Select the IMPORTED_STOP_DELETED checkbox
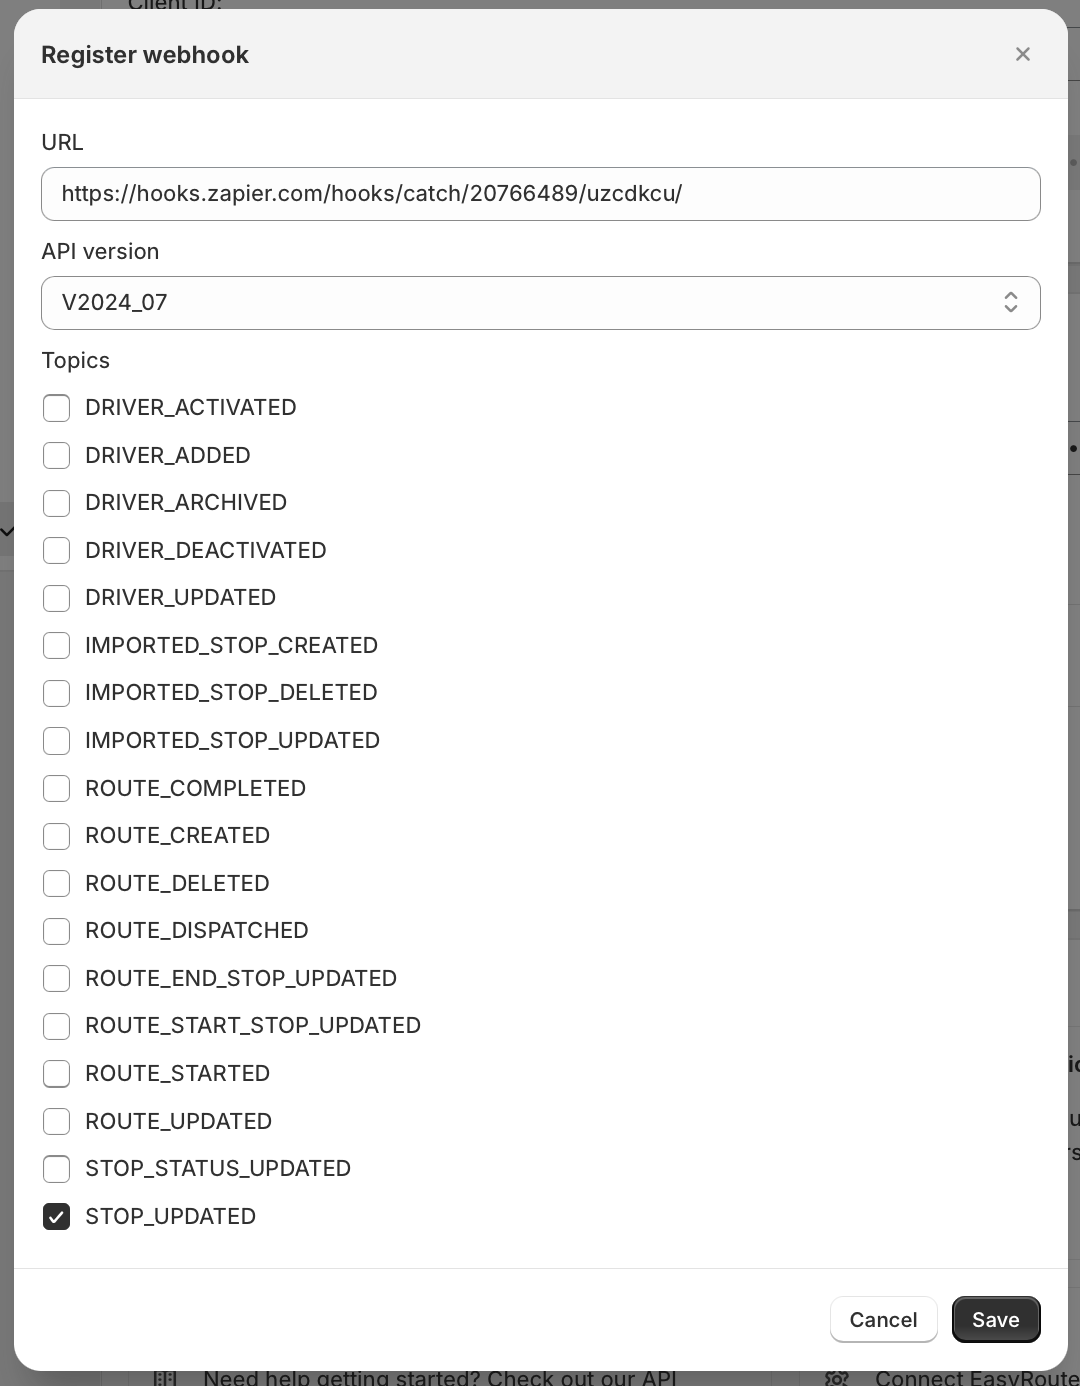Viewport: 1080px width, 1386px height. (x=57, y=693)
